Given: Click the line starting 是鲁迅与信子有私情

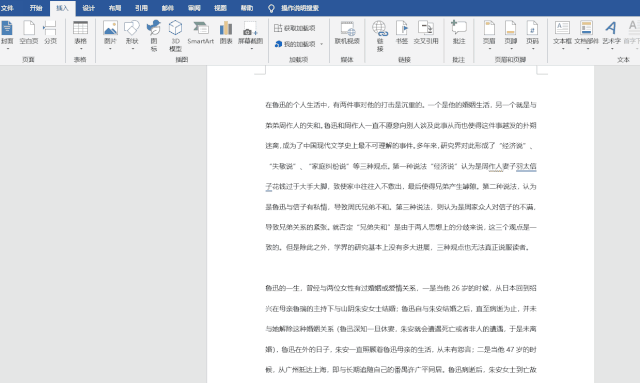Looking at the screenshot, I should coord(401,207).
